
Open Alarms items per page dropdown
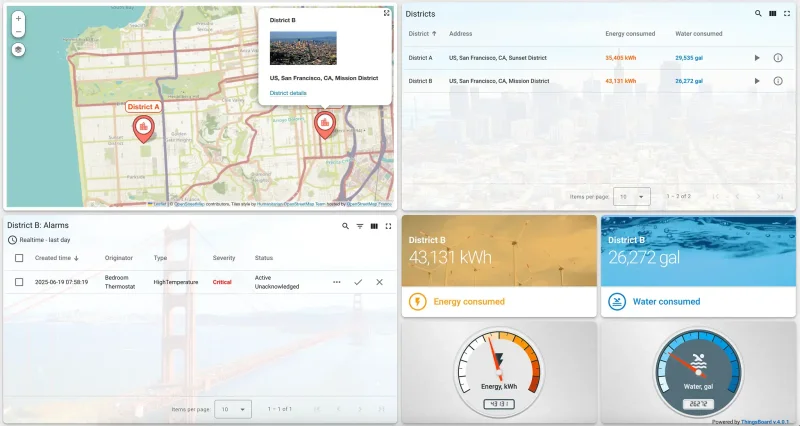pyautogui.click(x=233, y=409)
